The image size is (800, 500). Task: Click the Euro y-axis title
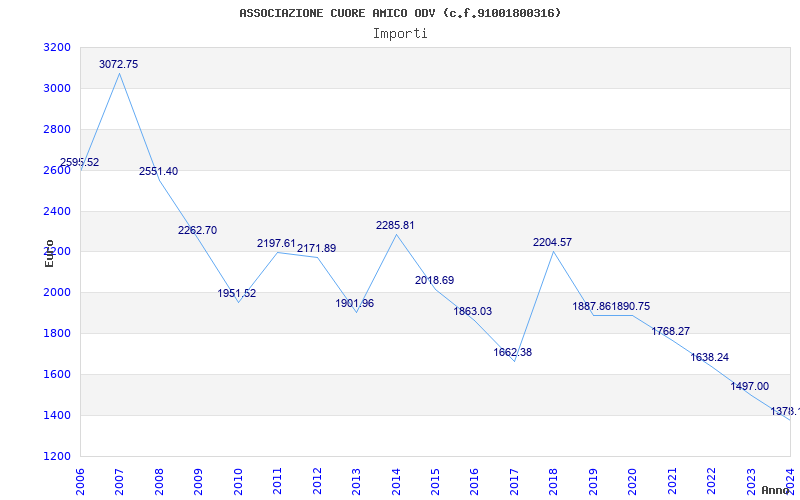[49, 254]
